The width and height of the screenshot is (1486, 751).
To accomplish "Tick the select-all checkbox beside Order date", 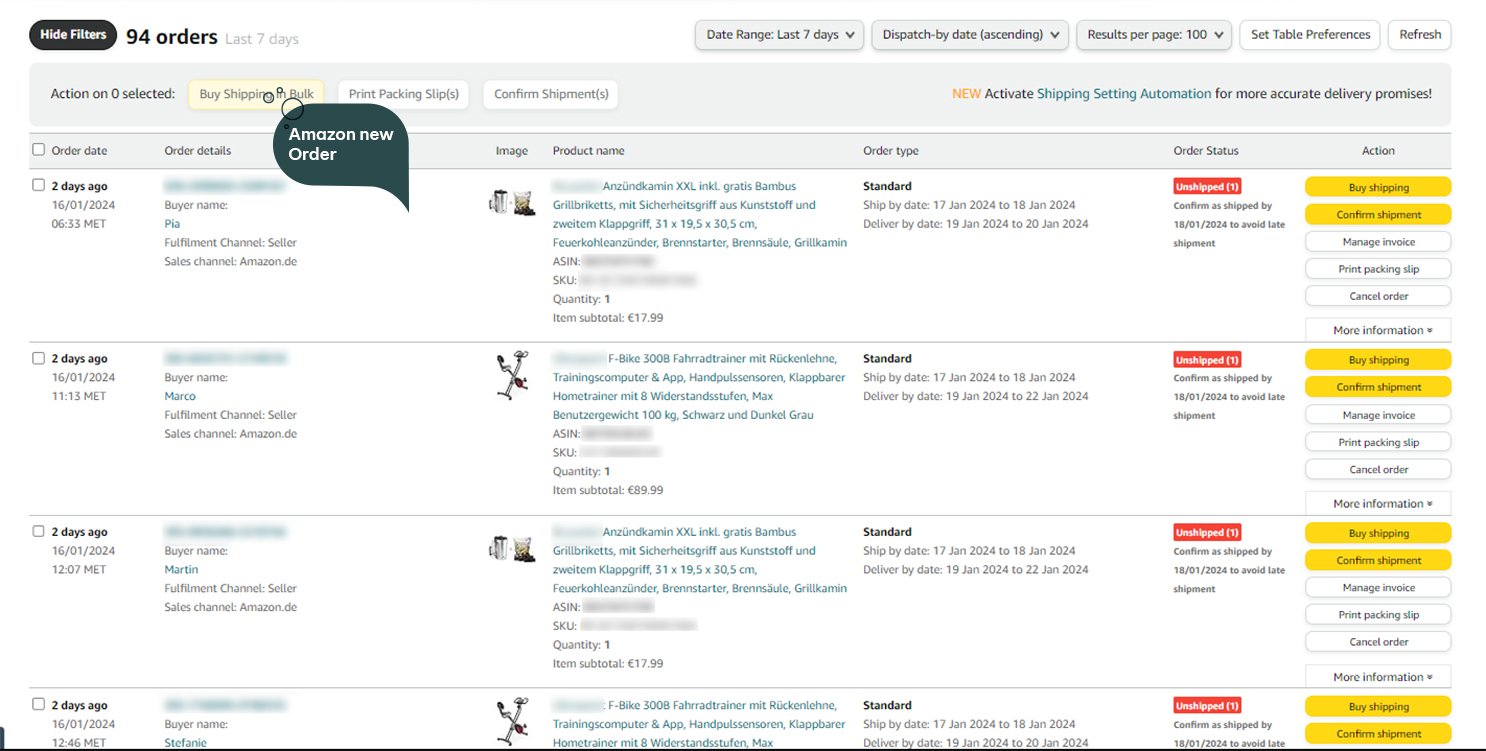I will 39,150.
